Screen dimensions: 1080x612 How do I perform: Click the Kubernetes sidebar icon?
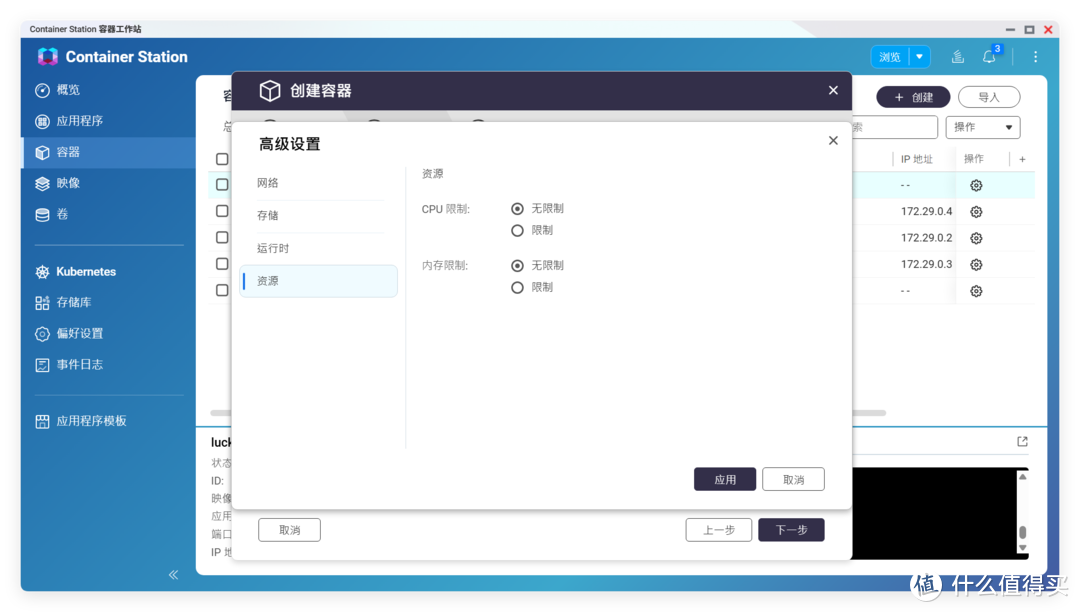[x=42, y=272]
